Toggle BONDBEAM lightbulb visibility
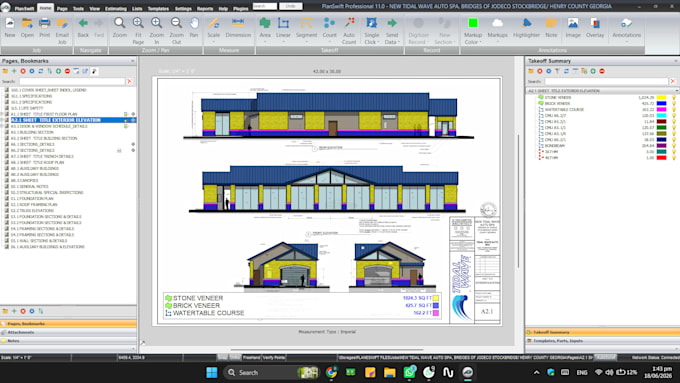This screenshot has width=680, height=383. [674, 146]
